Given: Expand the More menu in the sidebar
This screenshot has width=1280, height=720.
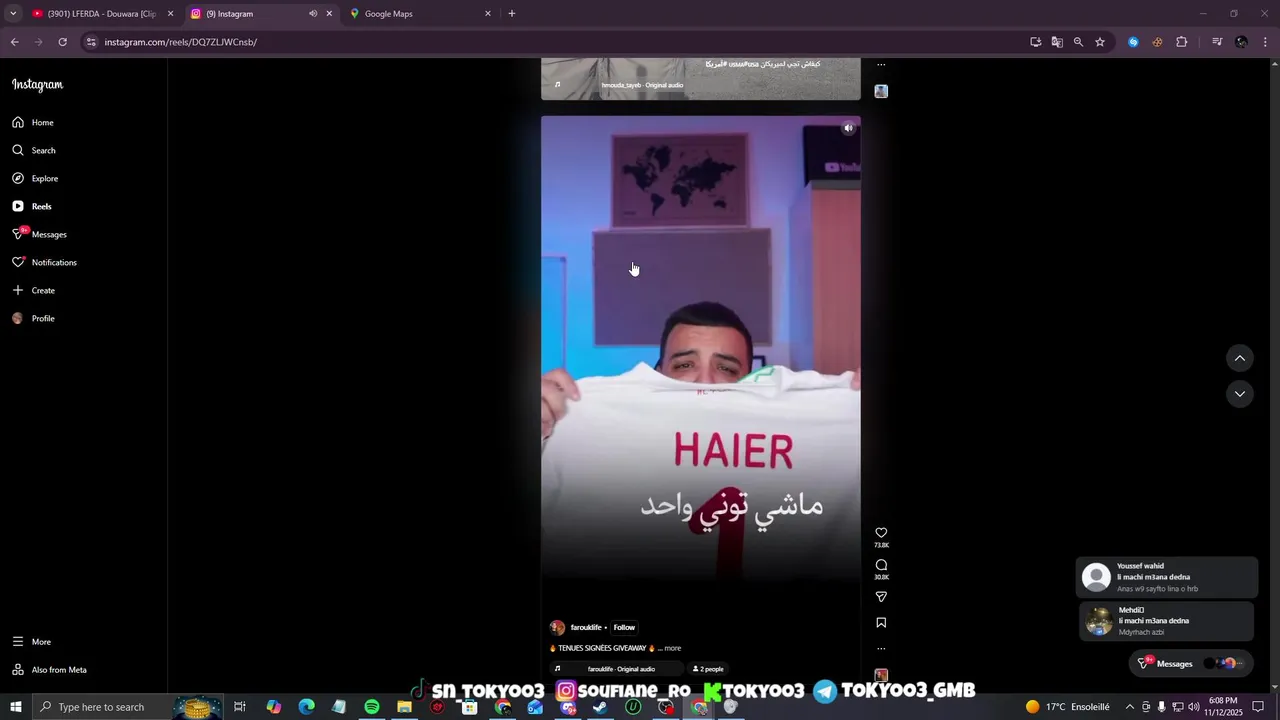Looking at the screenshot, I should pyautogui.click(x=32, y=642).
